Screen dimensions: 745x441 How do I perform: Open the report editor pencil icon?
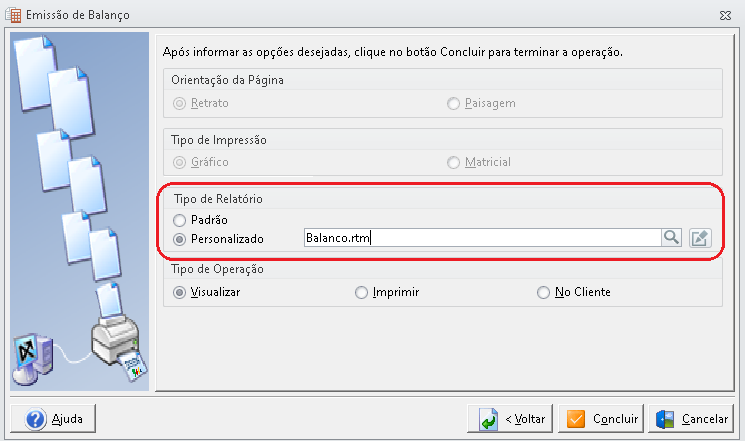pyautogui.click(x=700, y=238)
